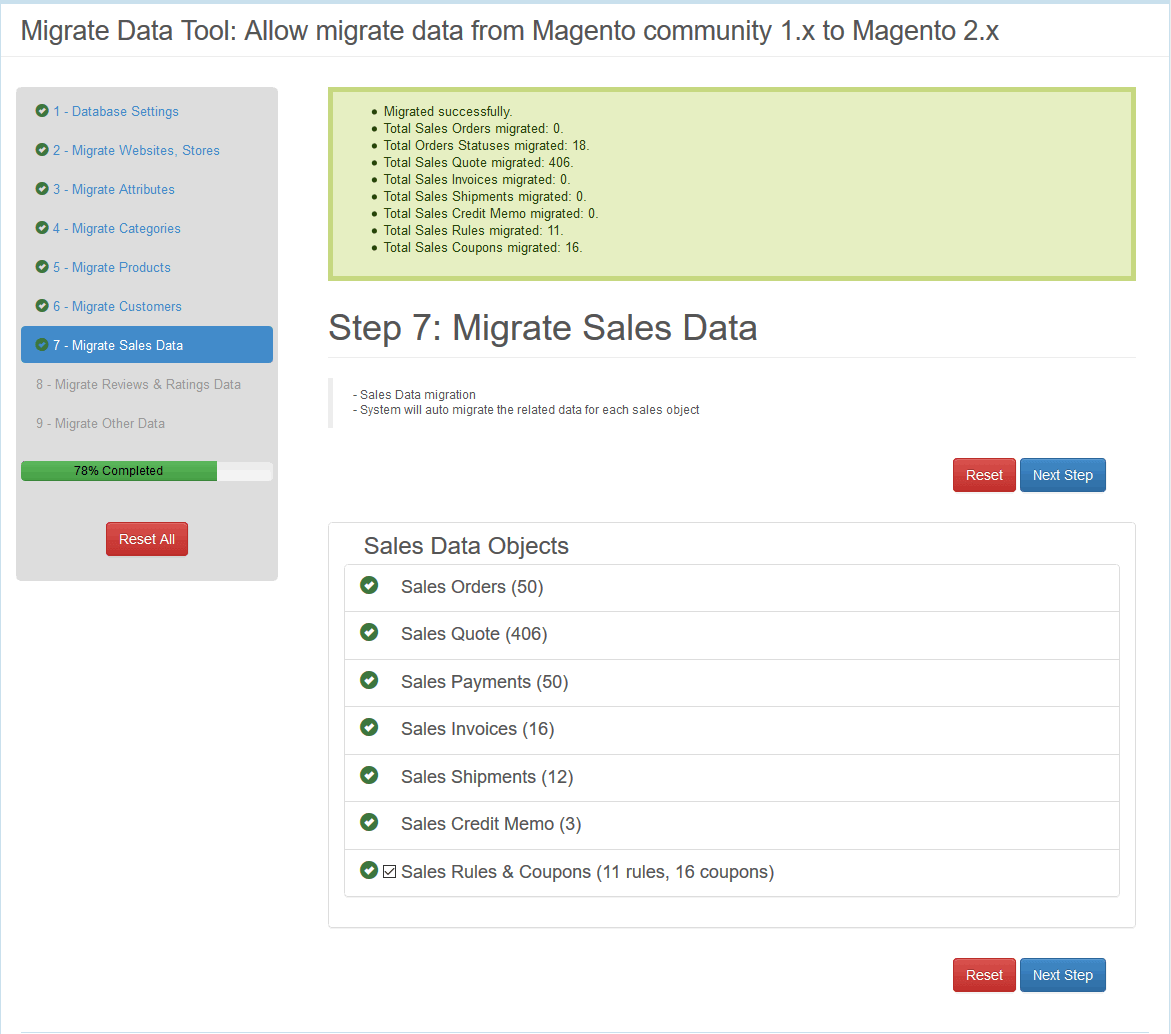Image resolution: width=1171 pixels, height=1034 pixels.
Task: Click the 78% Completed progress bar
Action: pyautogui.click(x=147, y=471)
